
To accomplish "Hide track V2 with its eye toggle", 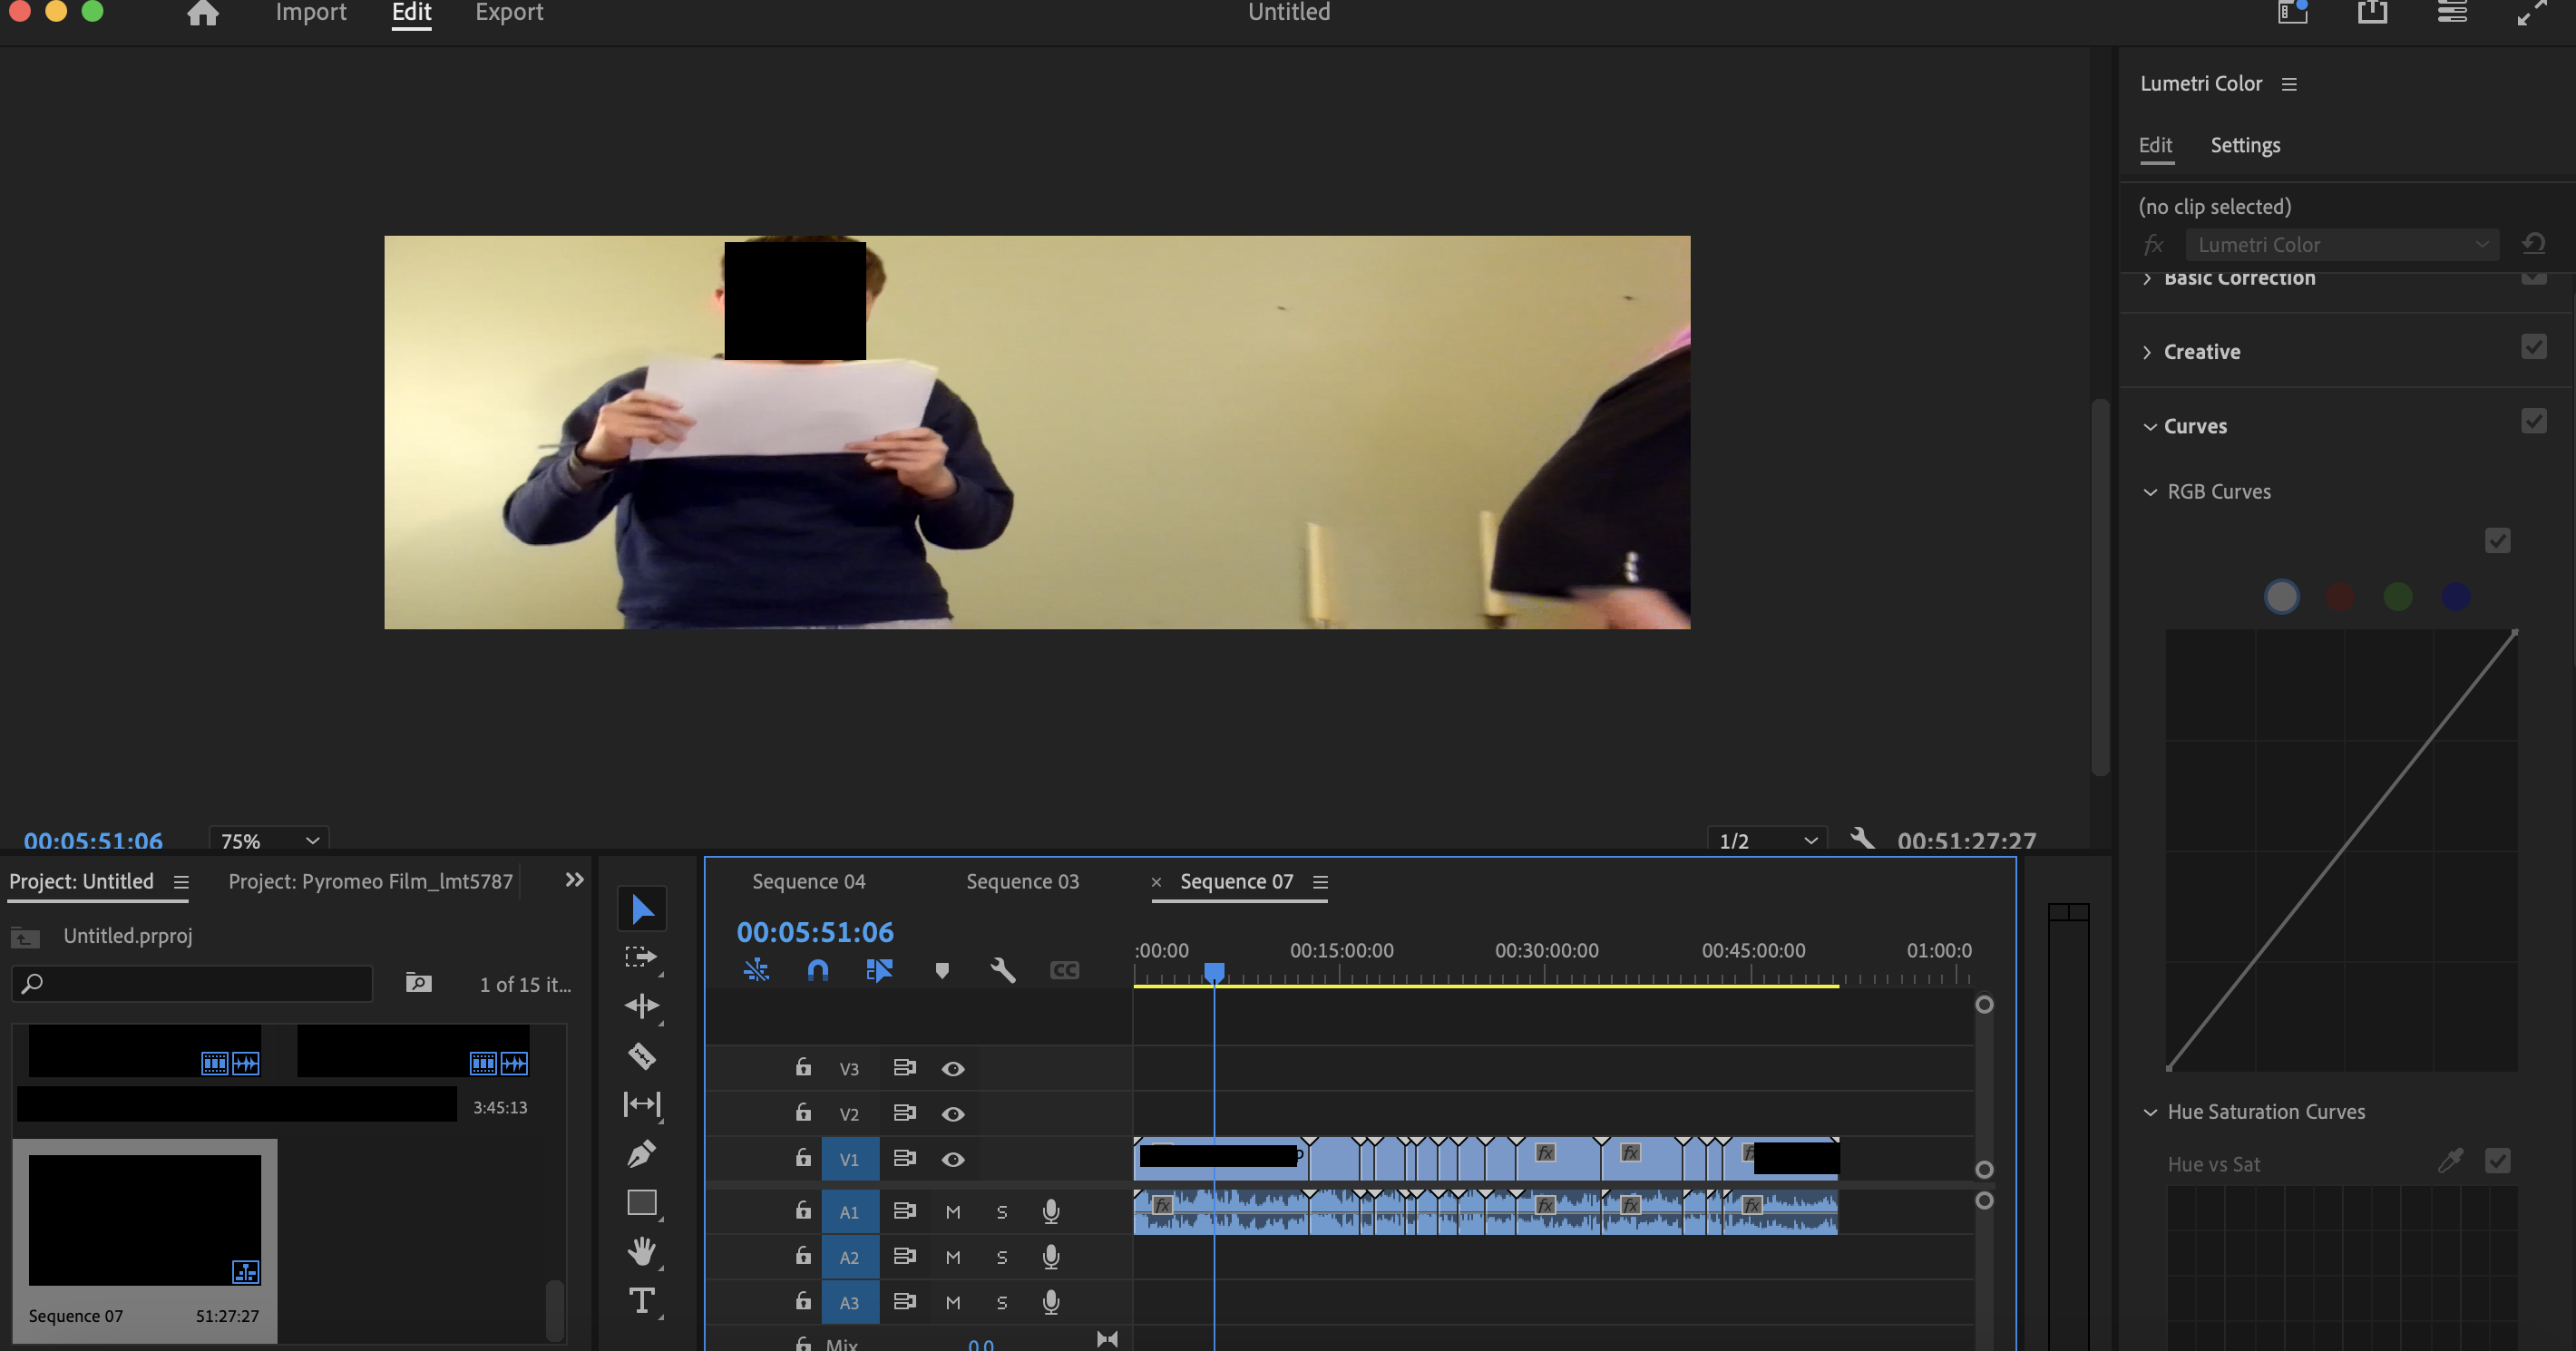I will (952, 1113).
